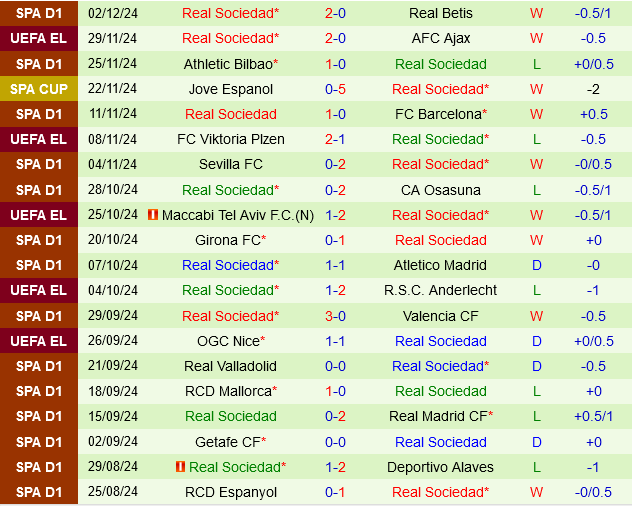The image size is (632, 506).
Task: Open Athletic Bilbao team link
Action: 229,64
